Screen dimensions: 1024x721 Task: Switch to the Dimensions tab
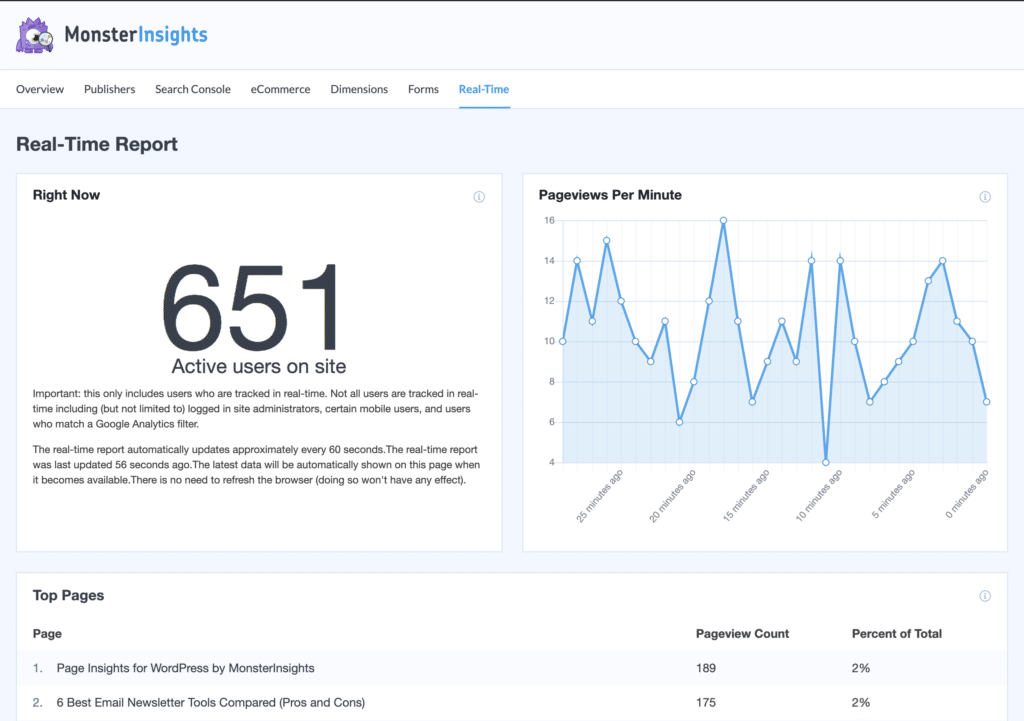tap(359, 89)
